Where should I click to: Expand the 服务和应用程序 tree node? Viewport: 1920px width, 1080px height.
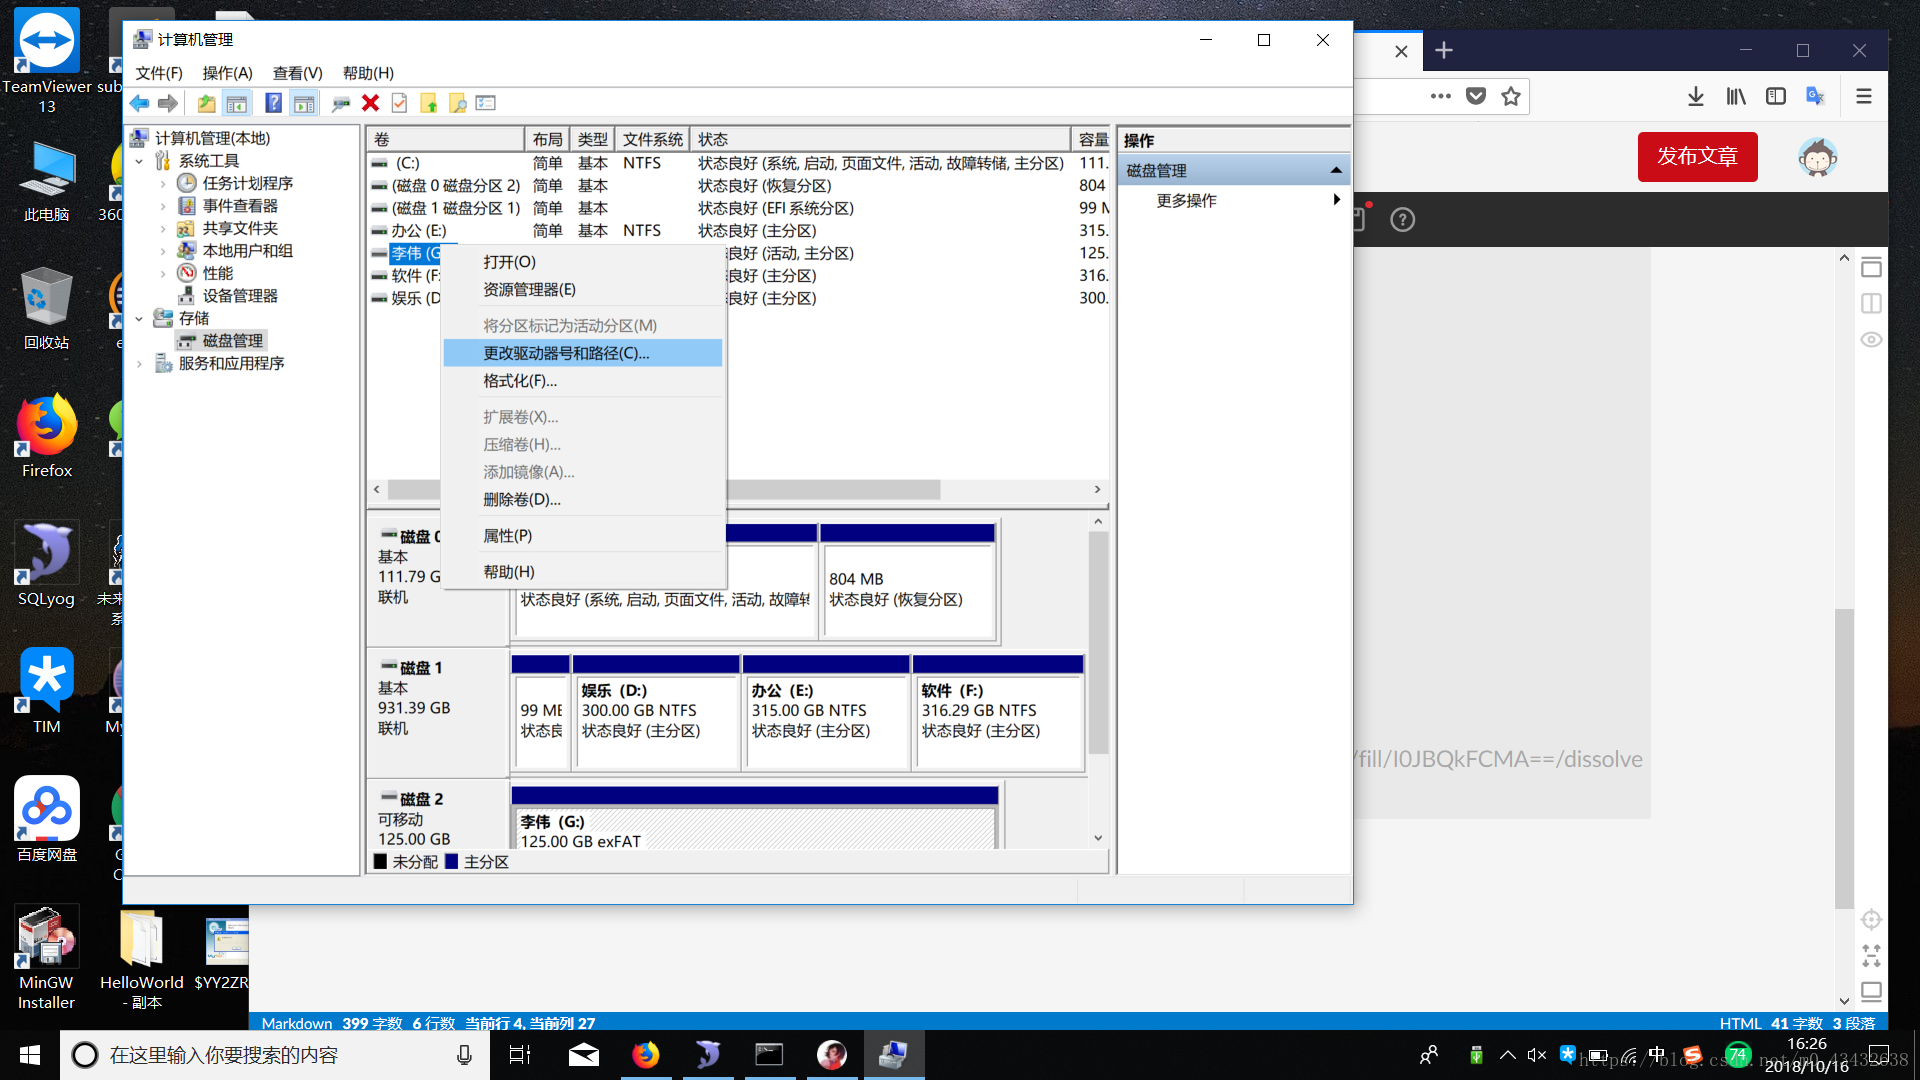click(x=139, y=364)
